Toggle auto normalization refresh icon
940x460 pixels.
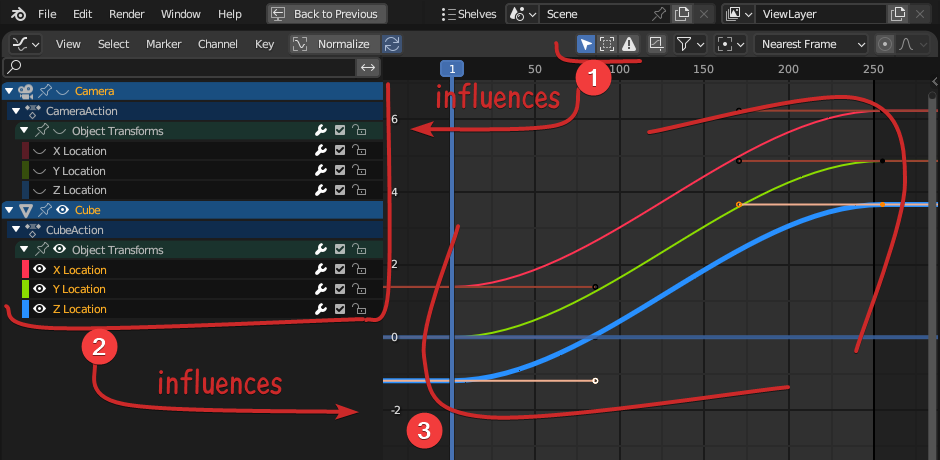(392, 44)
